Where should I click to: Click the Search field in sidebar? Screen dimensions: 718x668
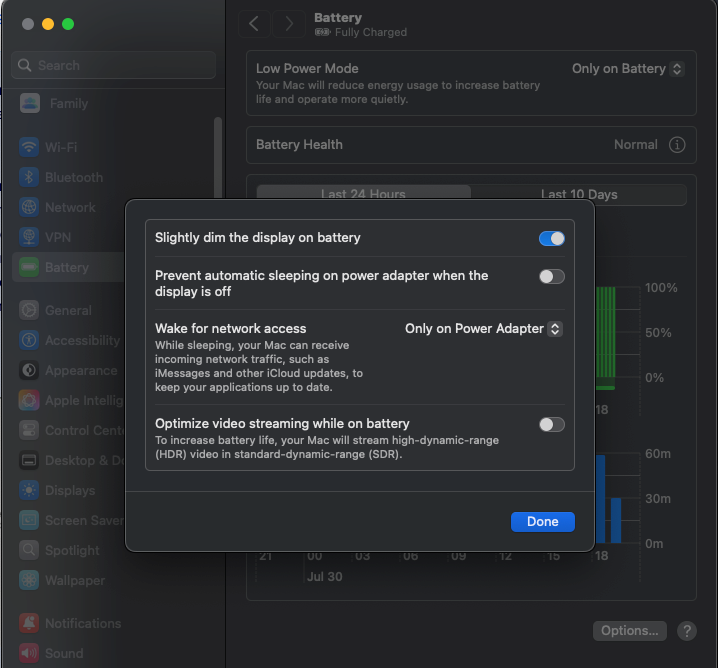click(x=114, y=65)
